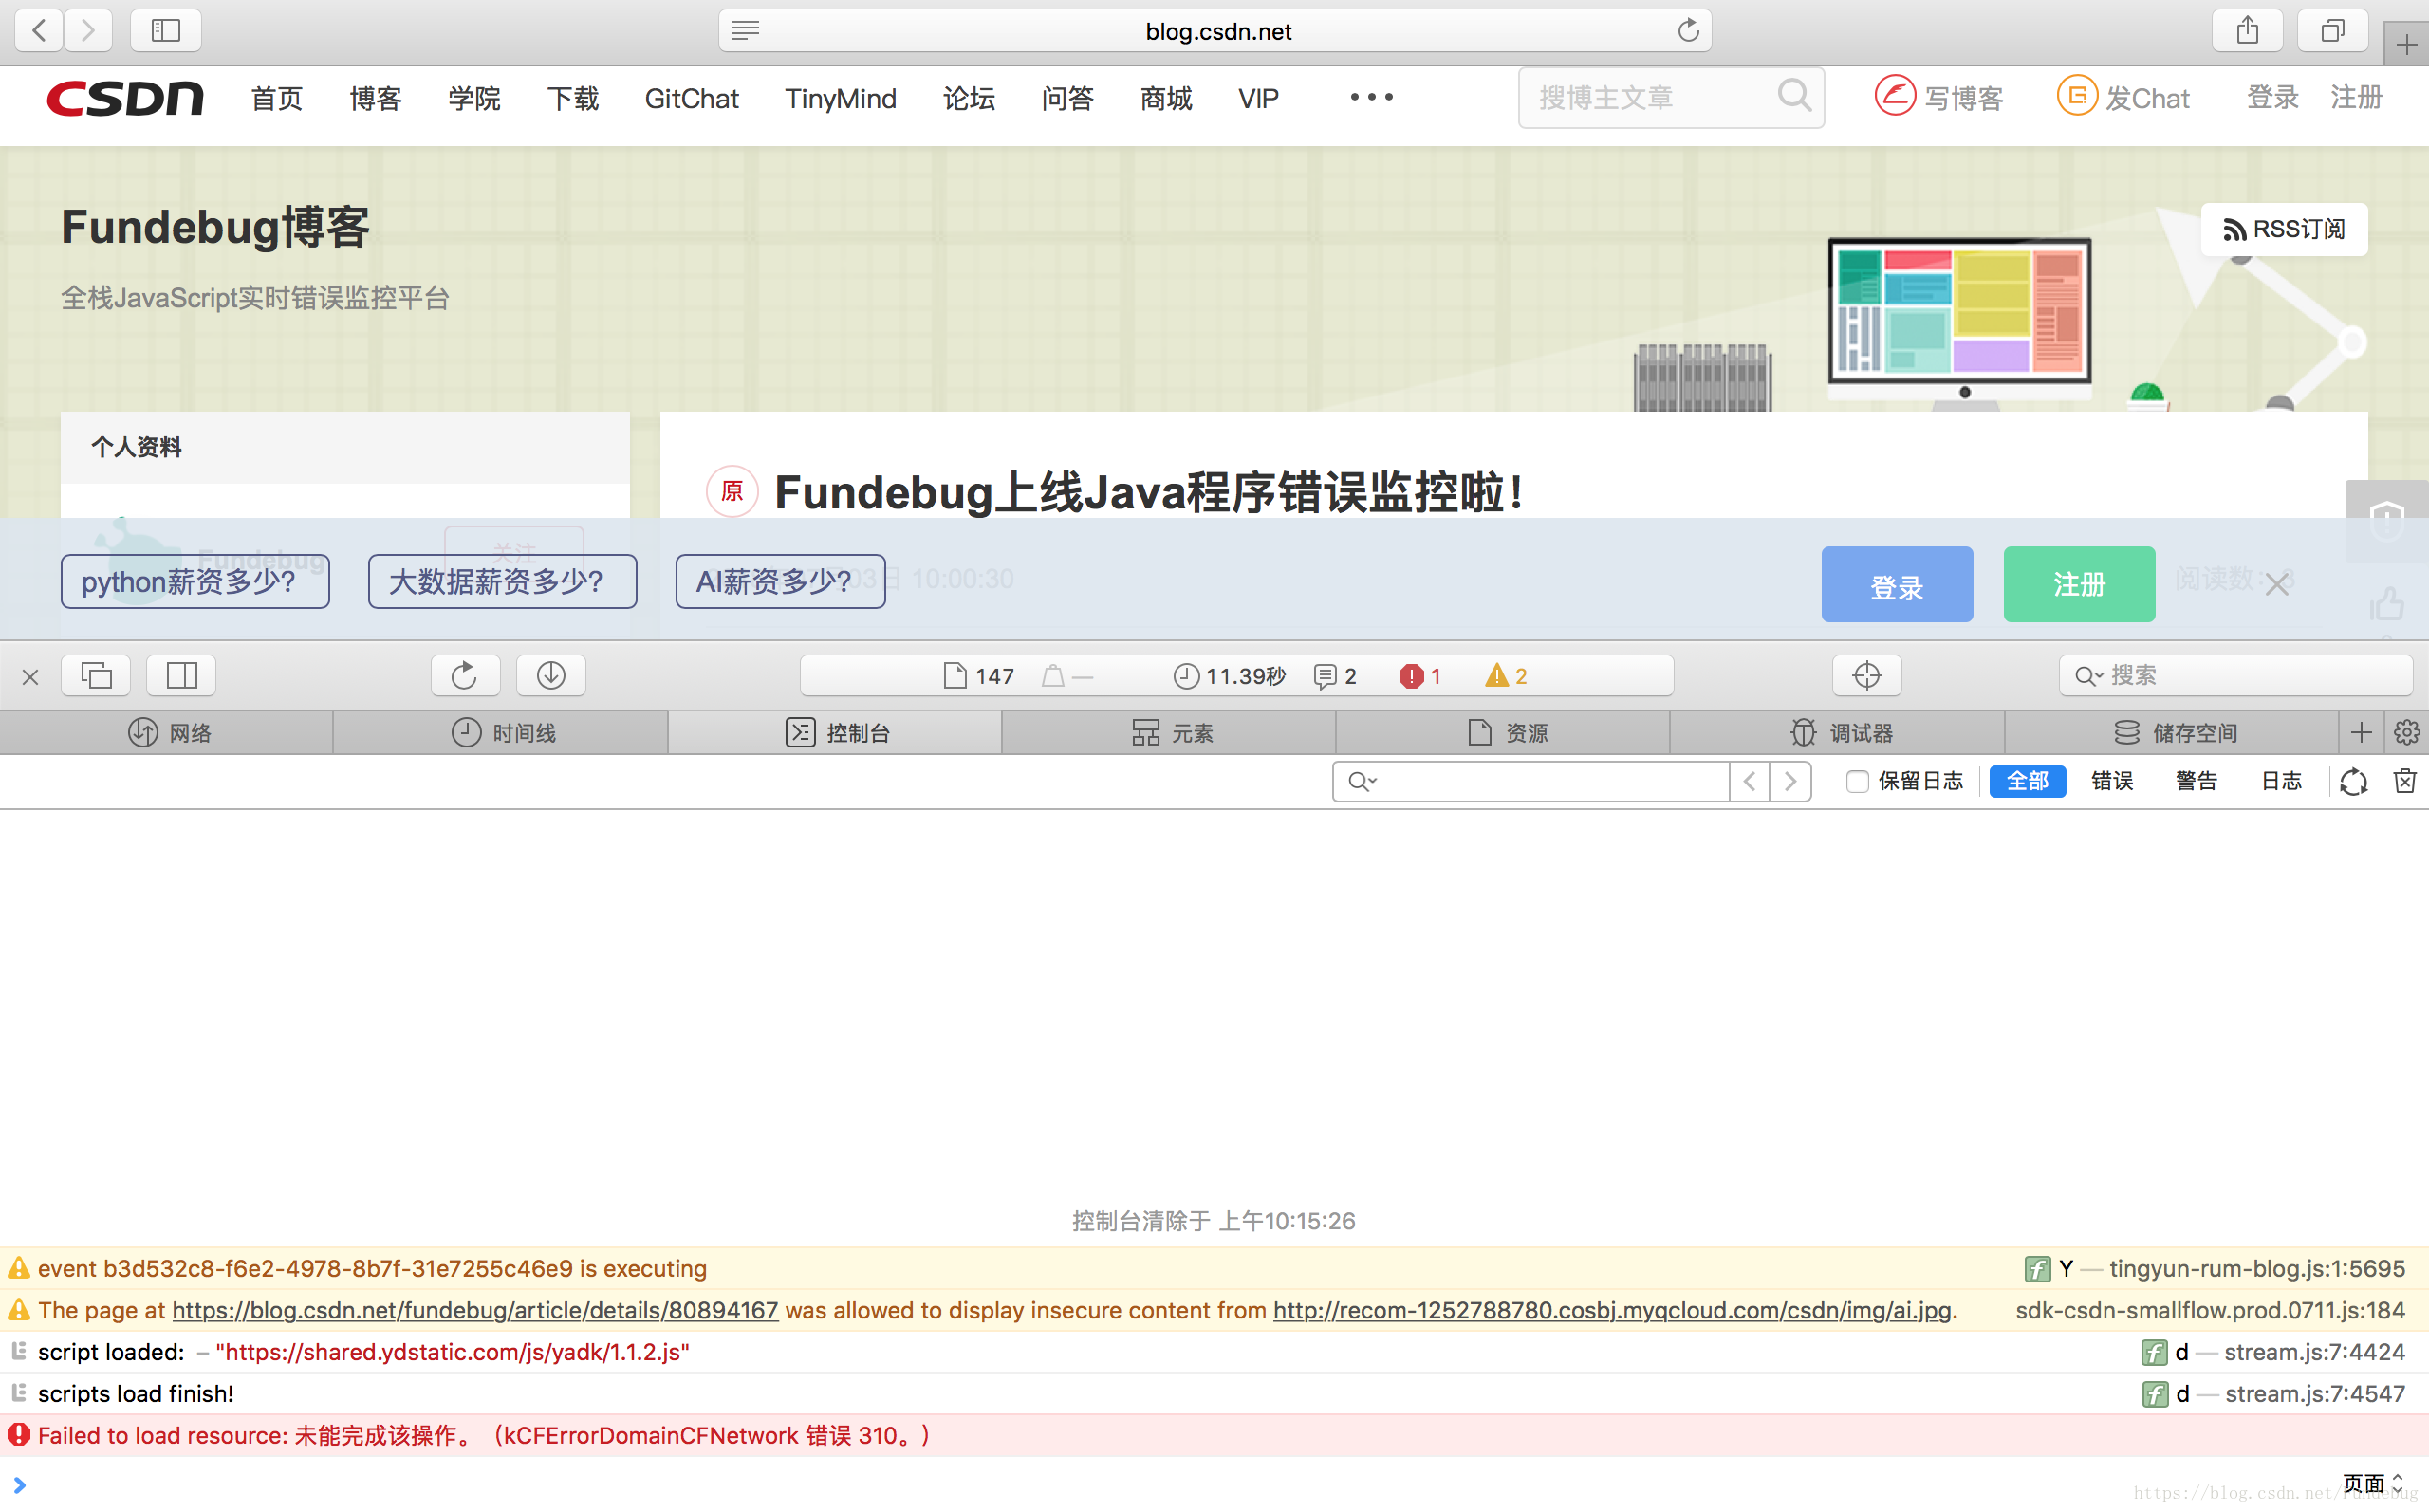Image resolution: width=2429 pixels, height=1512 pixels.
Task: Show all tabs overview icon
Action: point(2332,30)
